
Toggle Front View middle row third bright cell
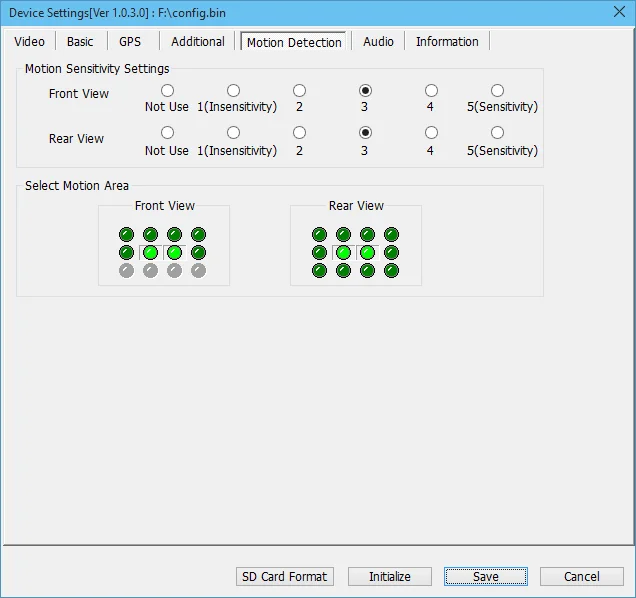pos(174,252)
